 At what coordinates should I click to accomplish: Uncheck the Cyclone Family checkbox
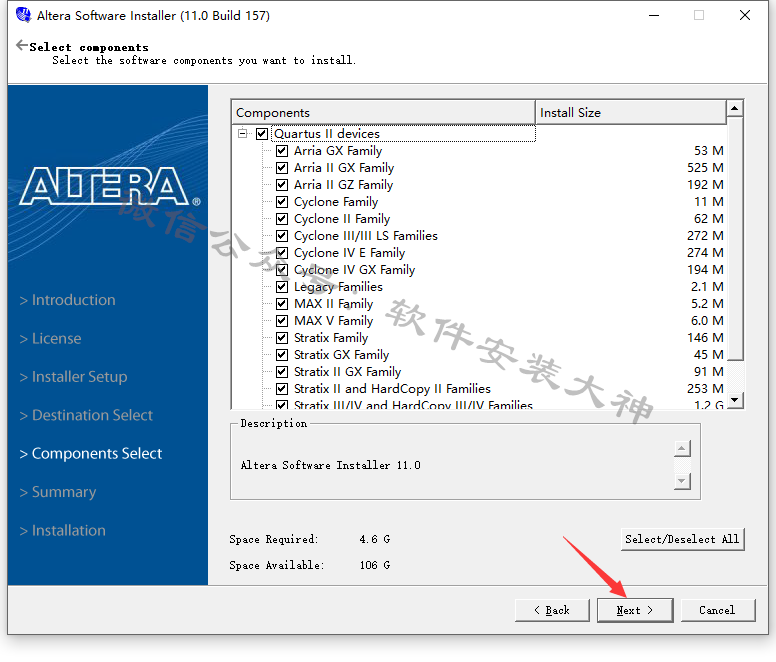click(x=282, y=202)
